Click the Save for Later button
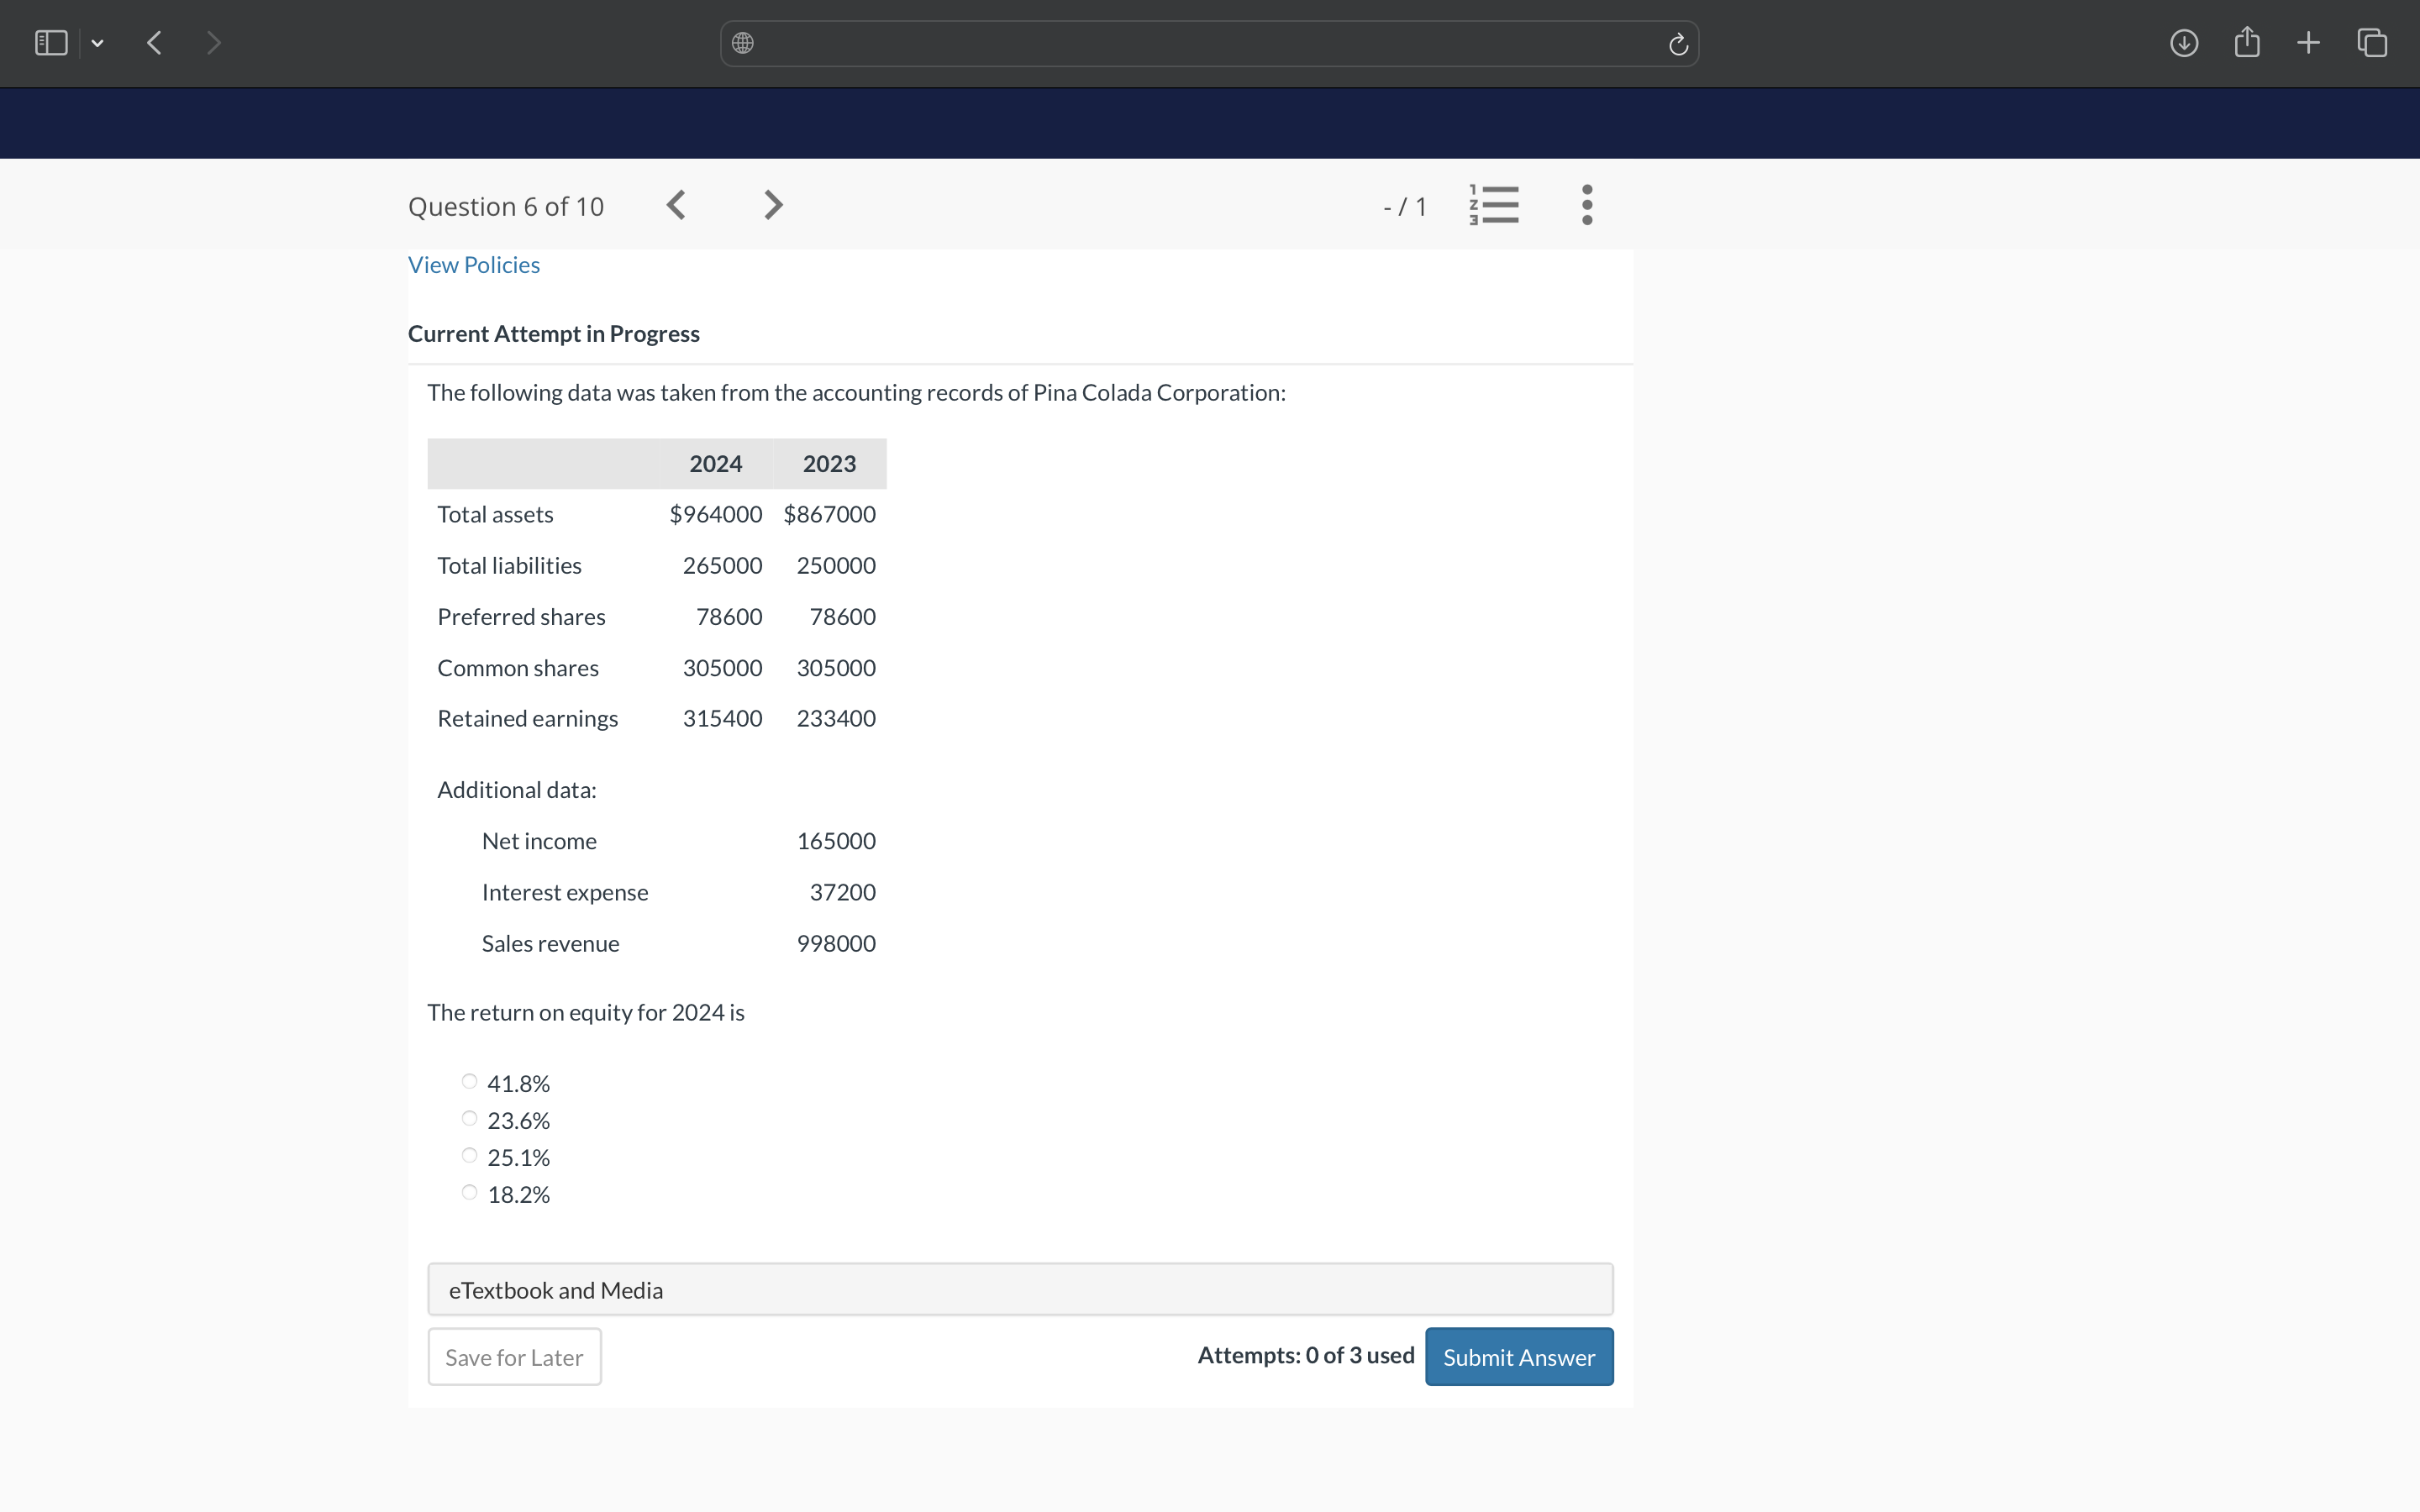Image resolution: width=2420 pixels, height=1512 pixels. (514, 1357)
